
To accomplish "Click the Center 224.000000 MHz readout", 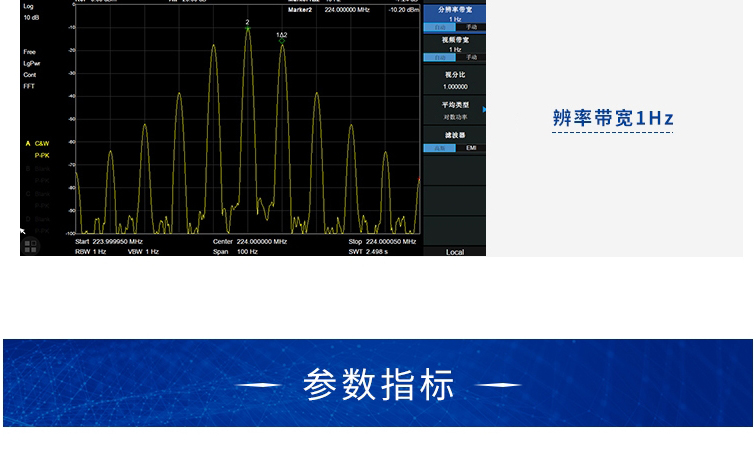I will [x=250, y=241].
